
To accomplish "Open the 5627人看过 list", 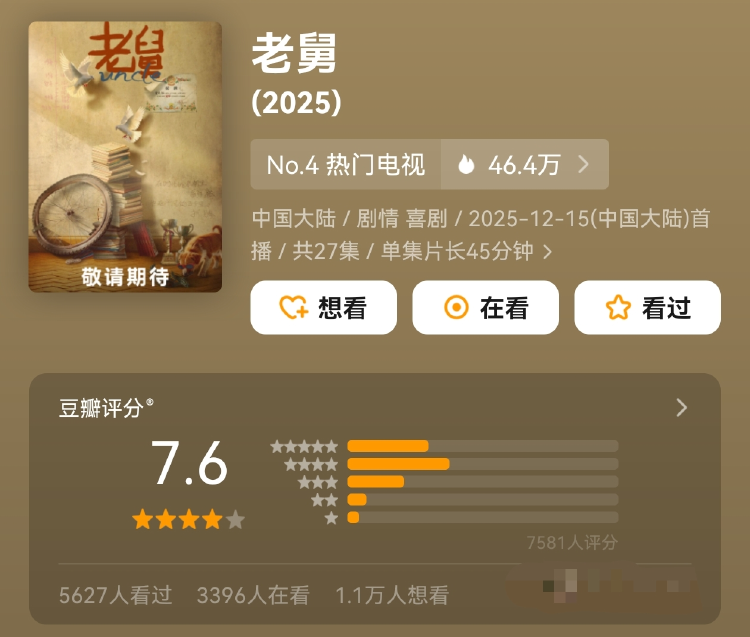I will pyautogui.click(x=115, y=595).
